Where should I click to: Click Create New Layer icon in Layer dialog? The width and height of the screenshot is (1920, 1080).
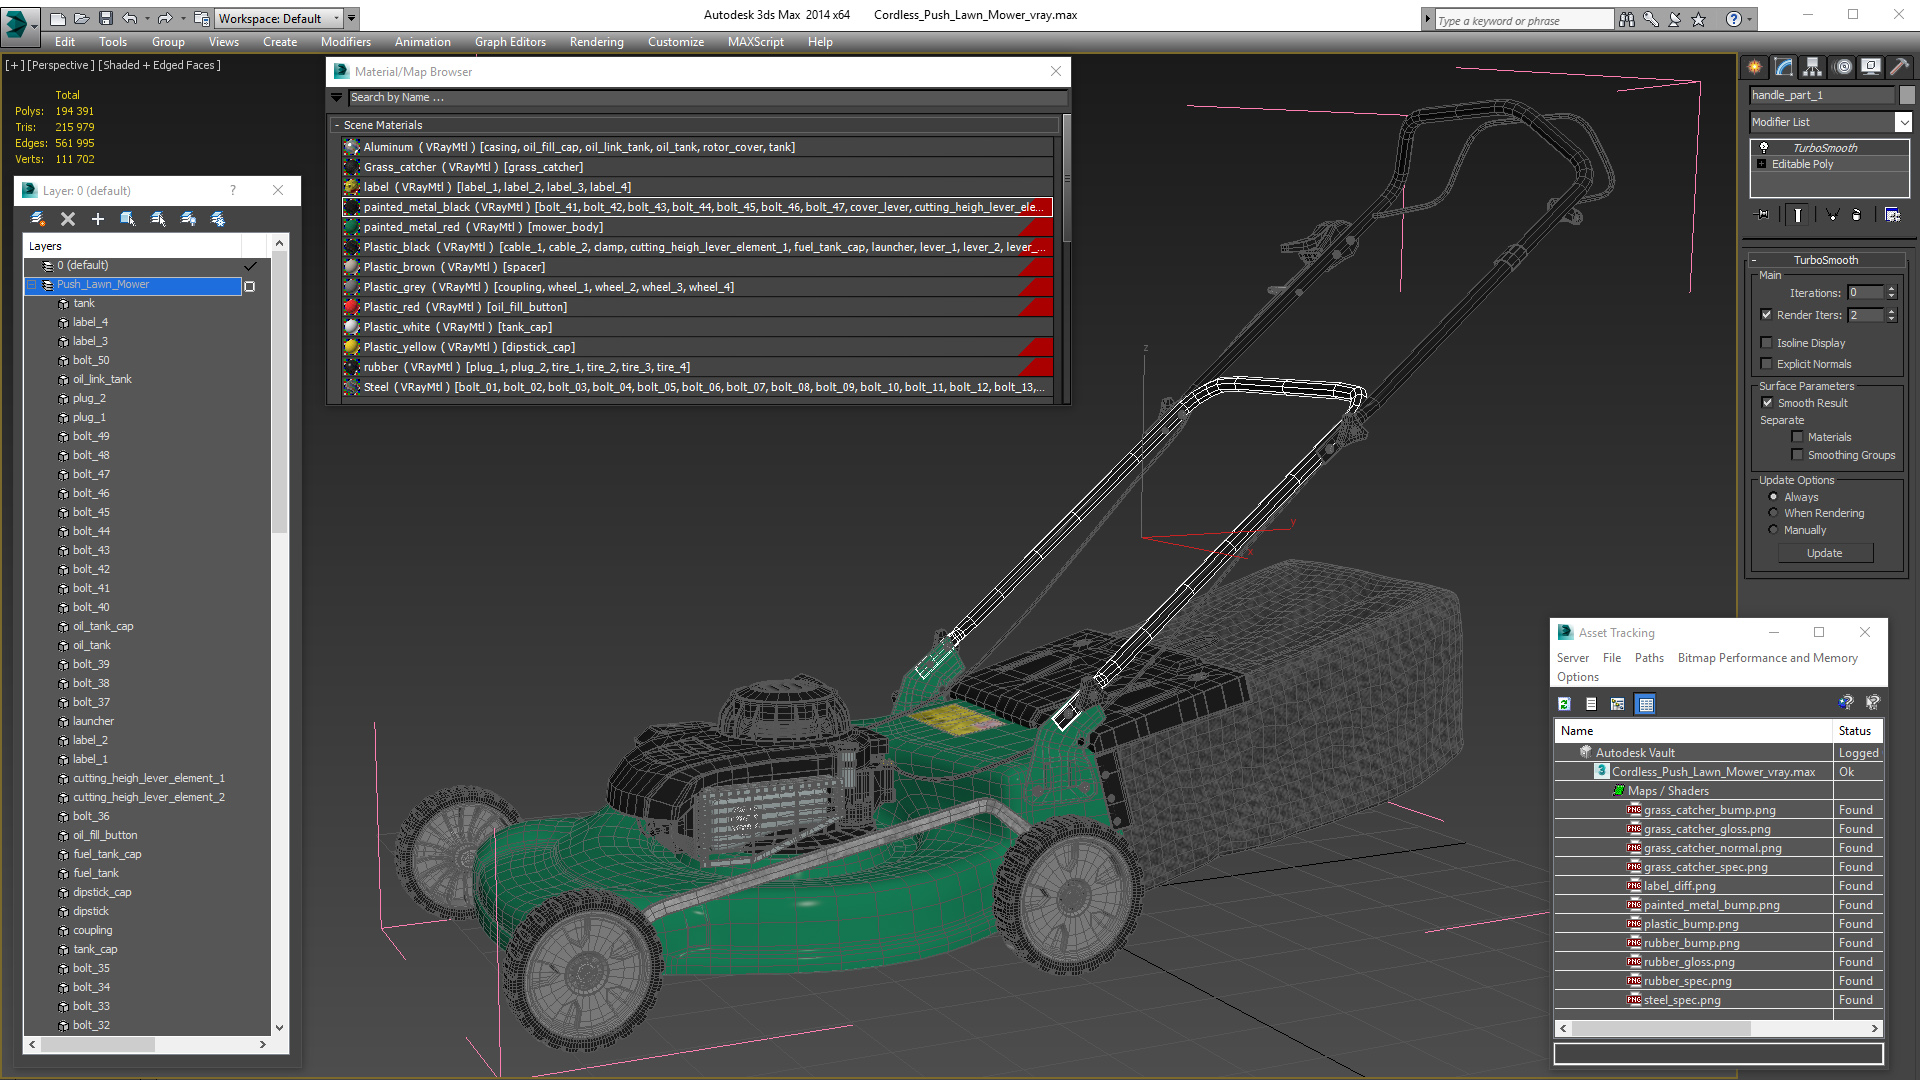pyautogui.click(x=37, y=219)
